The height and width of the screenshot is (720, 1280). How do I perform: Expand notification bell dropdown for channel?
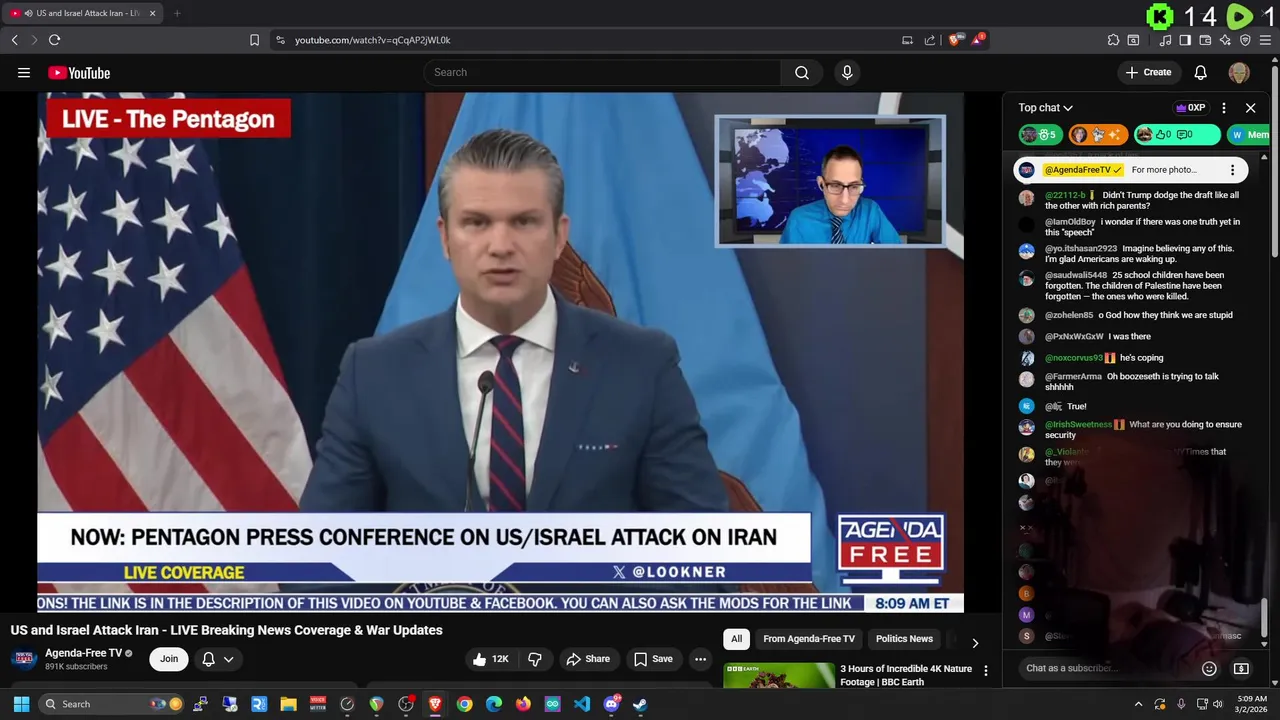[x=229, y=659]
